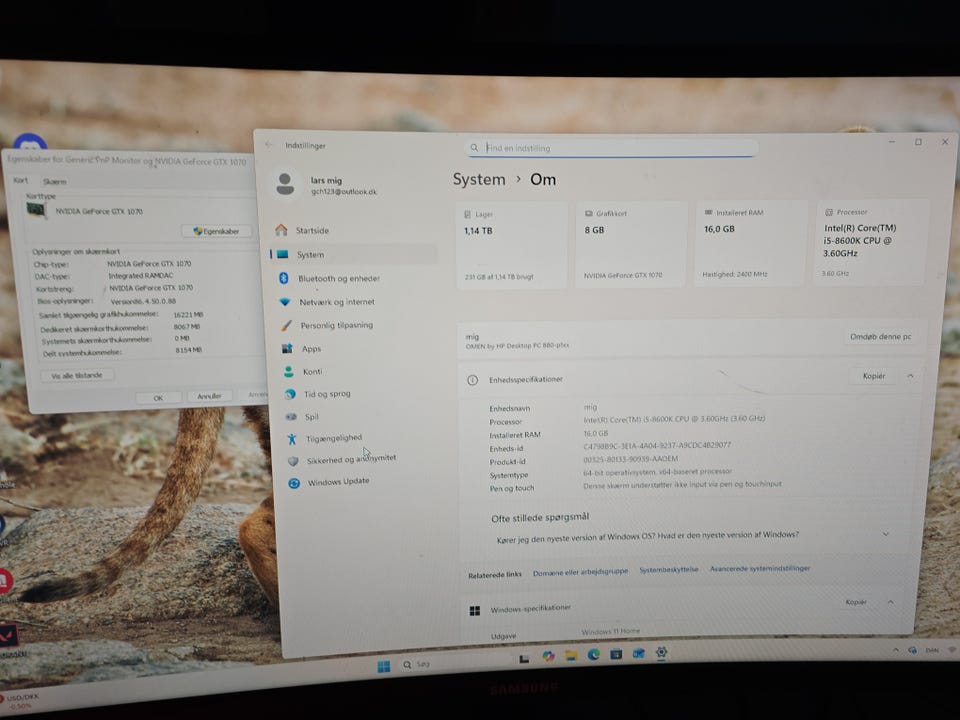
Task: Open 'Avancerede systemindstillinger' link
Action: point(760,568)
